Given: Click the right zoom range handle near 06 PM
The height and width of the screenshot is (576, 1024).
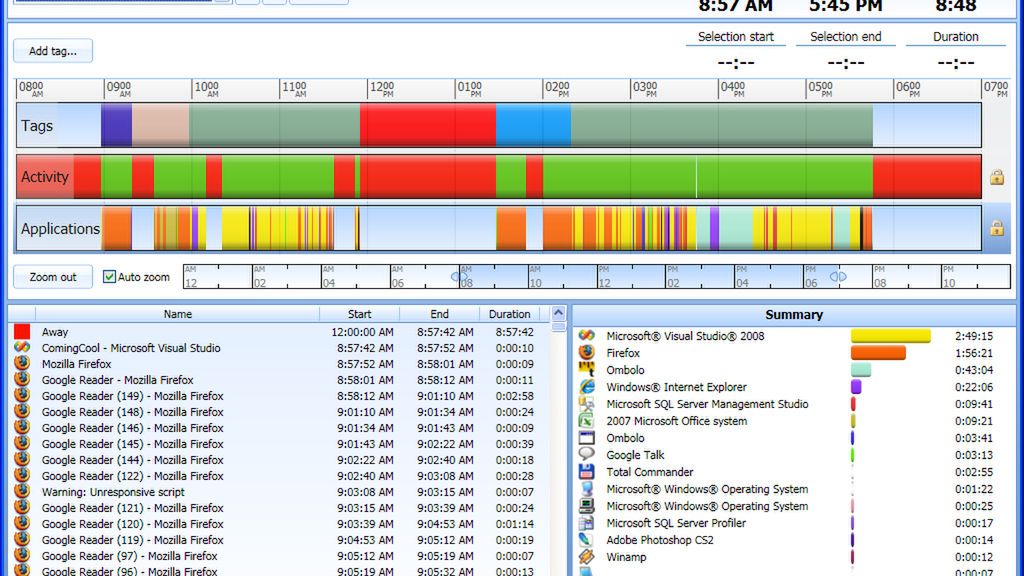Looking at the screenshot, I should pos(838,277).
